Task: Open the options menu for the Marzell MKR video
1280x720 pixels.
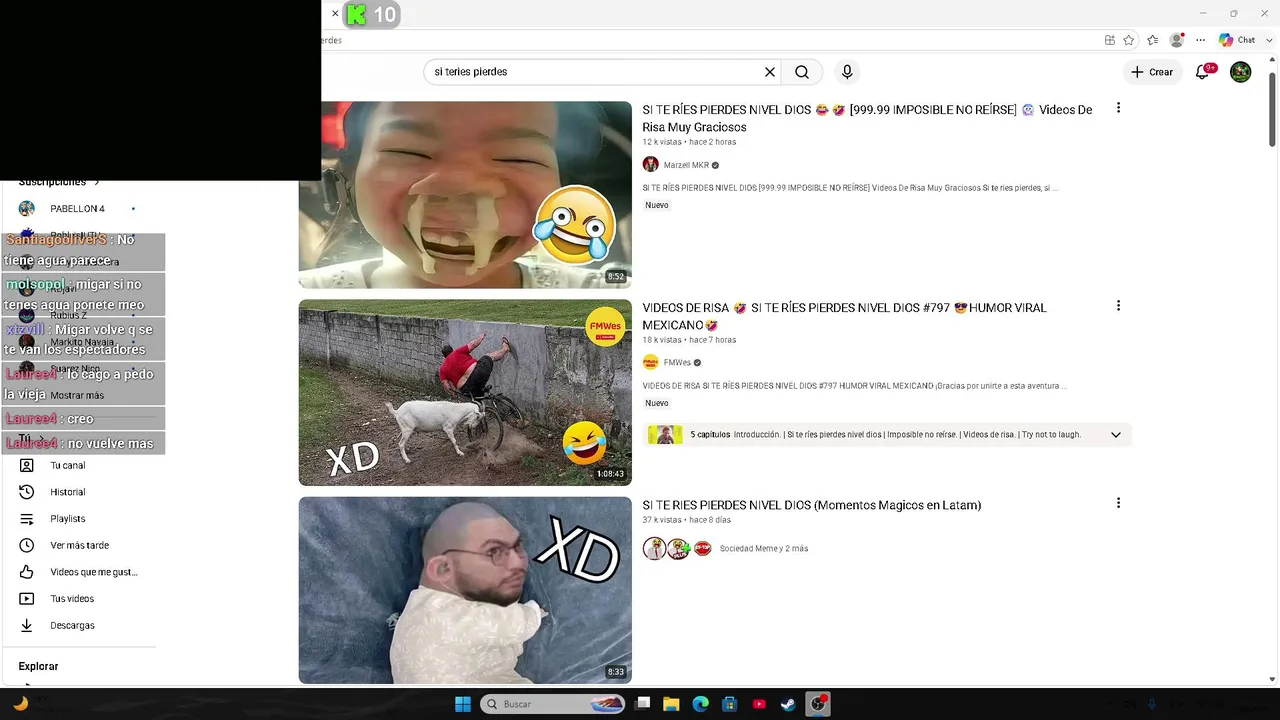Action: pyautogui.click(x=1118, y=108)
